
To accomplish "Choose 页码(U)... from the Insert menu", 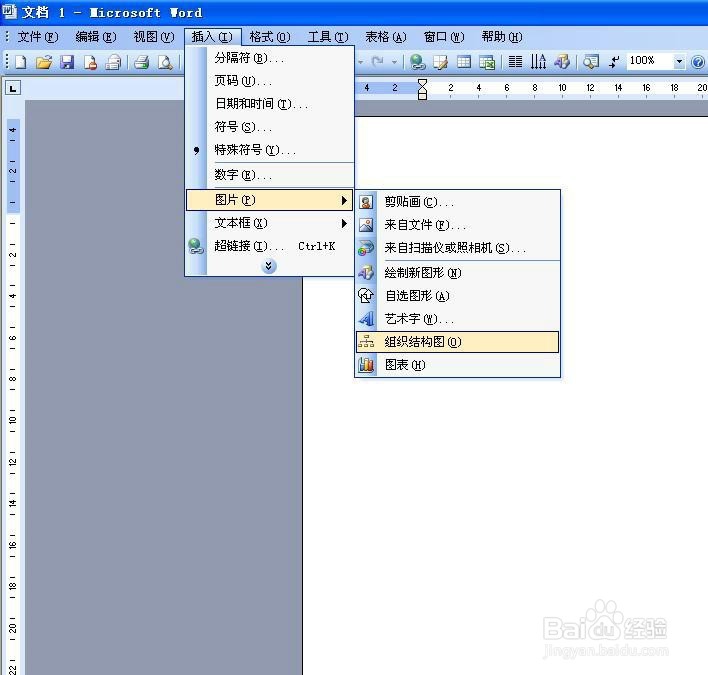I will tap(270, 81).
